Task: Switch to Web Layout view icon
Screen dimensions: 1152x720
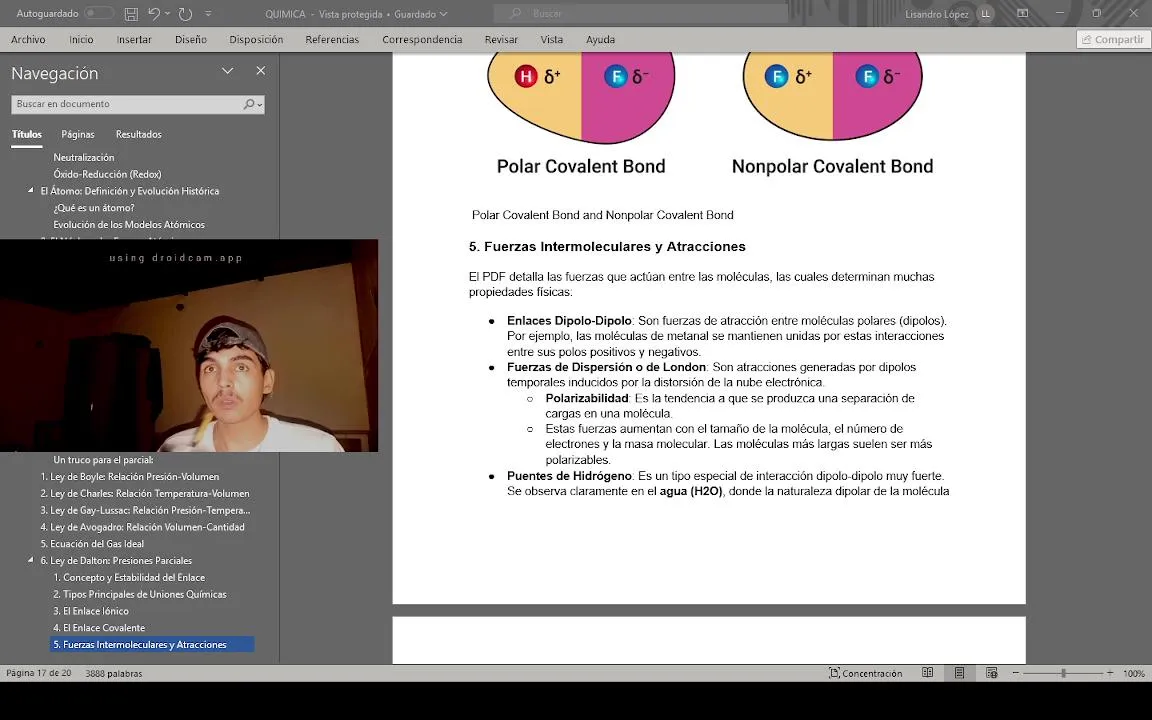Action: pos(992,673)
